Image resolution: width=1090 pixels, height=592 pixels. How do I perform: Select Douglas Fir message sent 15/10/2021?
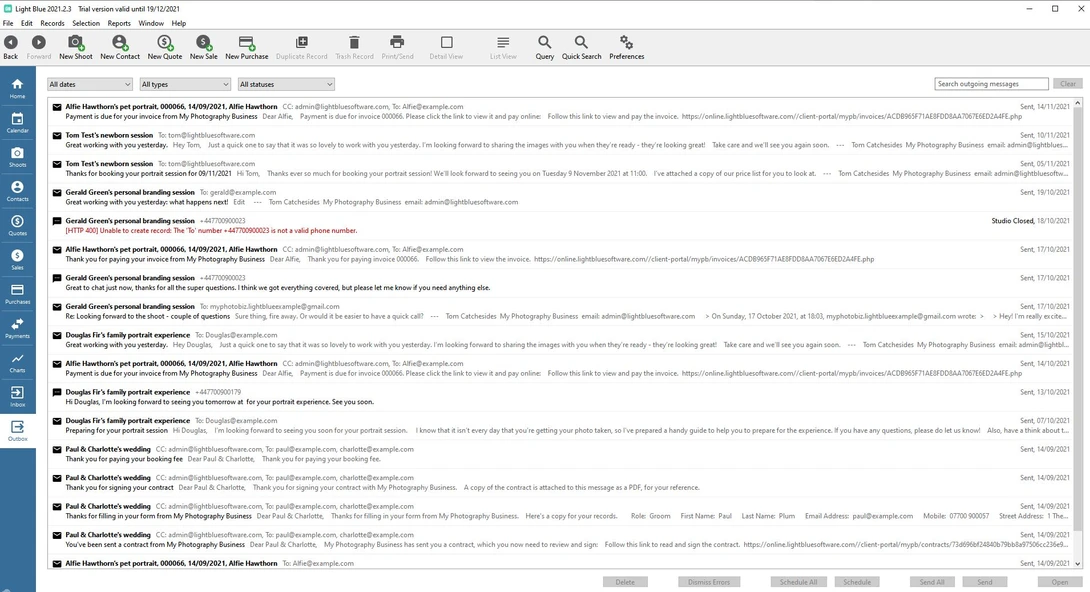(x=560, y=340)
